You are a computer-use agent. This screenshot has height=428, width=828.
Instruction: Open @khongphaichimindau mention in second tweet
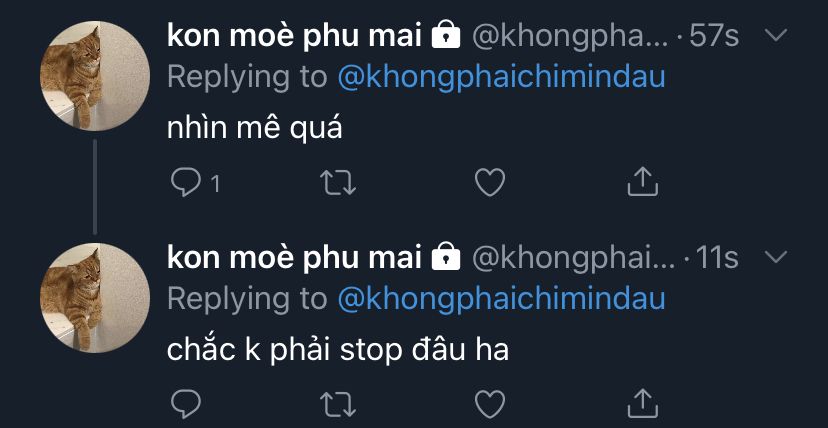(x=501, y=300)
